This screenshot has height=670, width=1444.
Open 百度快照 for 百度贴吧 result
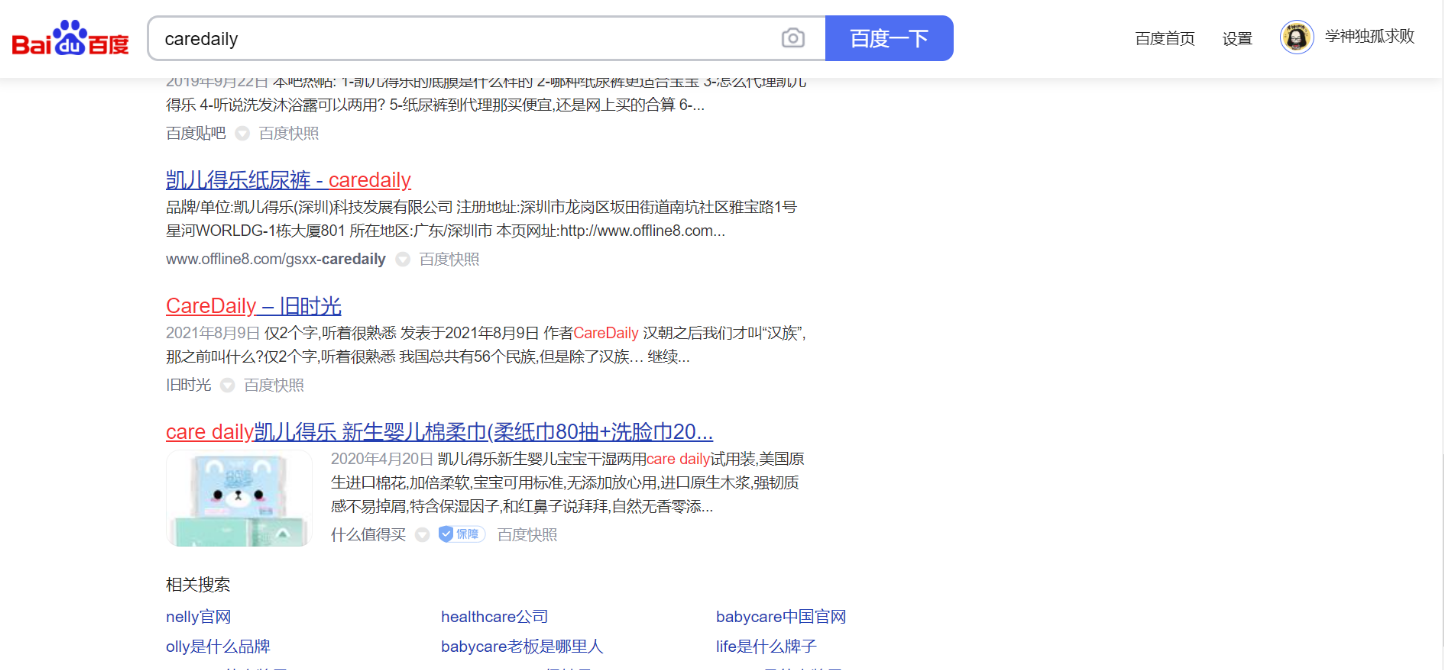click(289, 133)
